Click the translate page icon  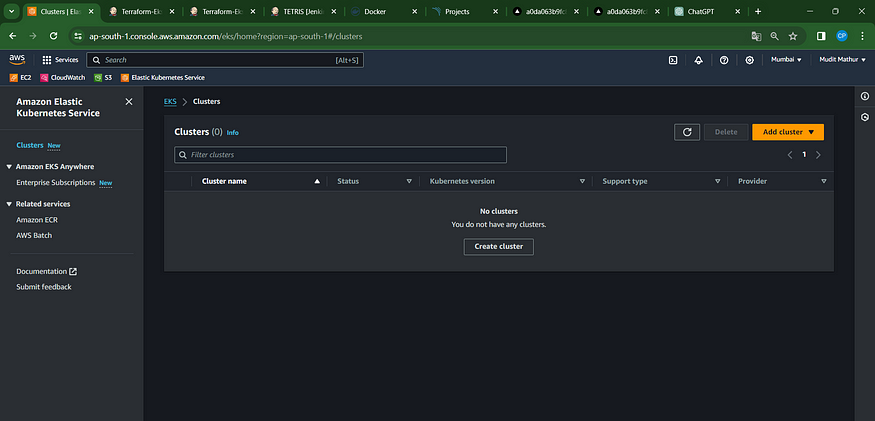click(756, 36)
